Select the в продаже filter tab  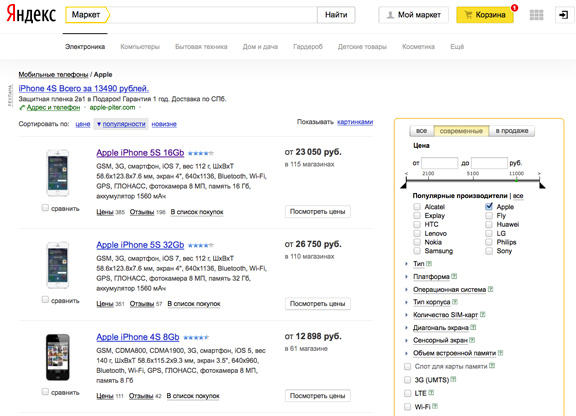tap(512, 131)
